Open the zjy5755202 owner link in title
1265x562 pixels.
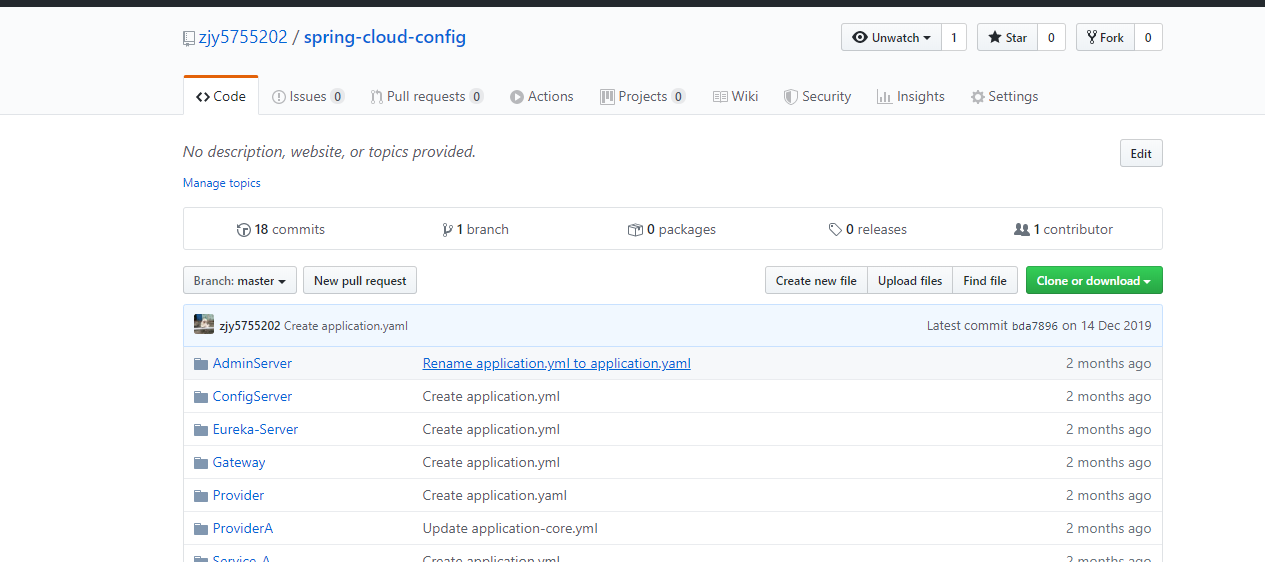click(243, 38)
